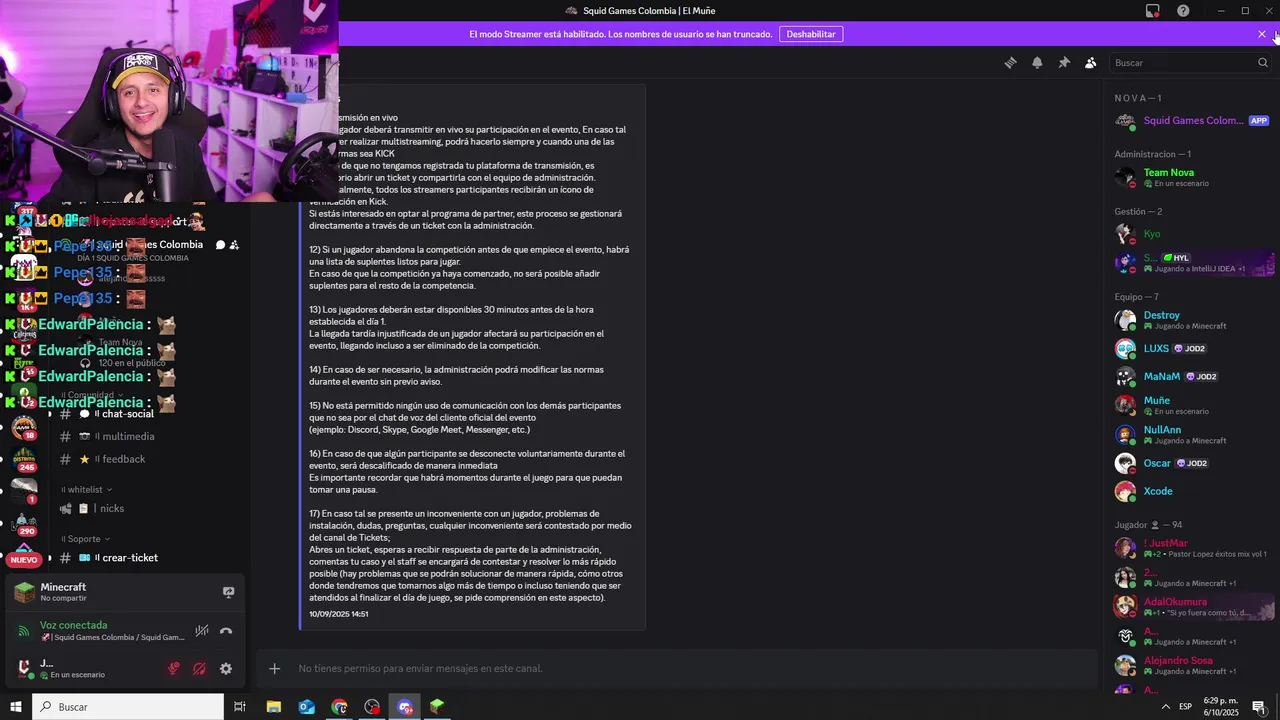Click the HYL tag in Gestión section
Image resolution: width=1280 pixels, height=720 pixels.
[x=1176, y=258]
